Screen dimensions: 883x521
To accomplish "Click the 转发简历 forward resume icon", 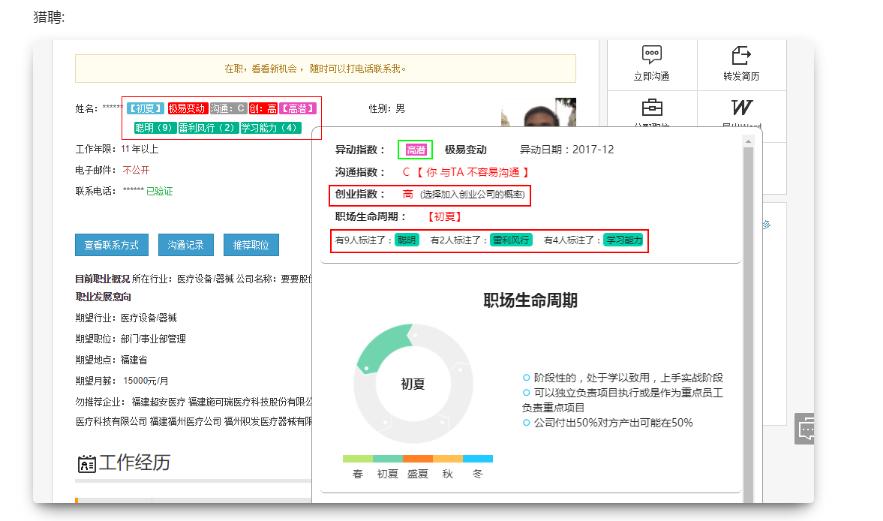I will tap(741, 55).
